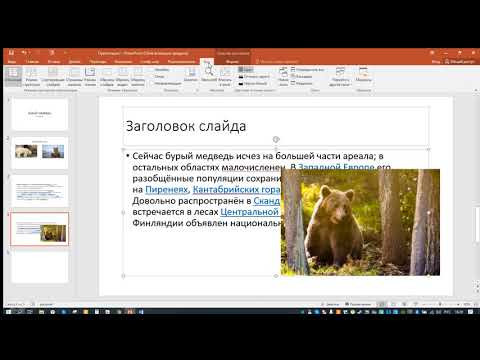The width and height of the screenshot is (480, 360).
Task: Expand the Macros (Макросы) dropdown
Action: tap(363, 75)
